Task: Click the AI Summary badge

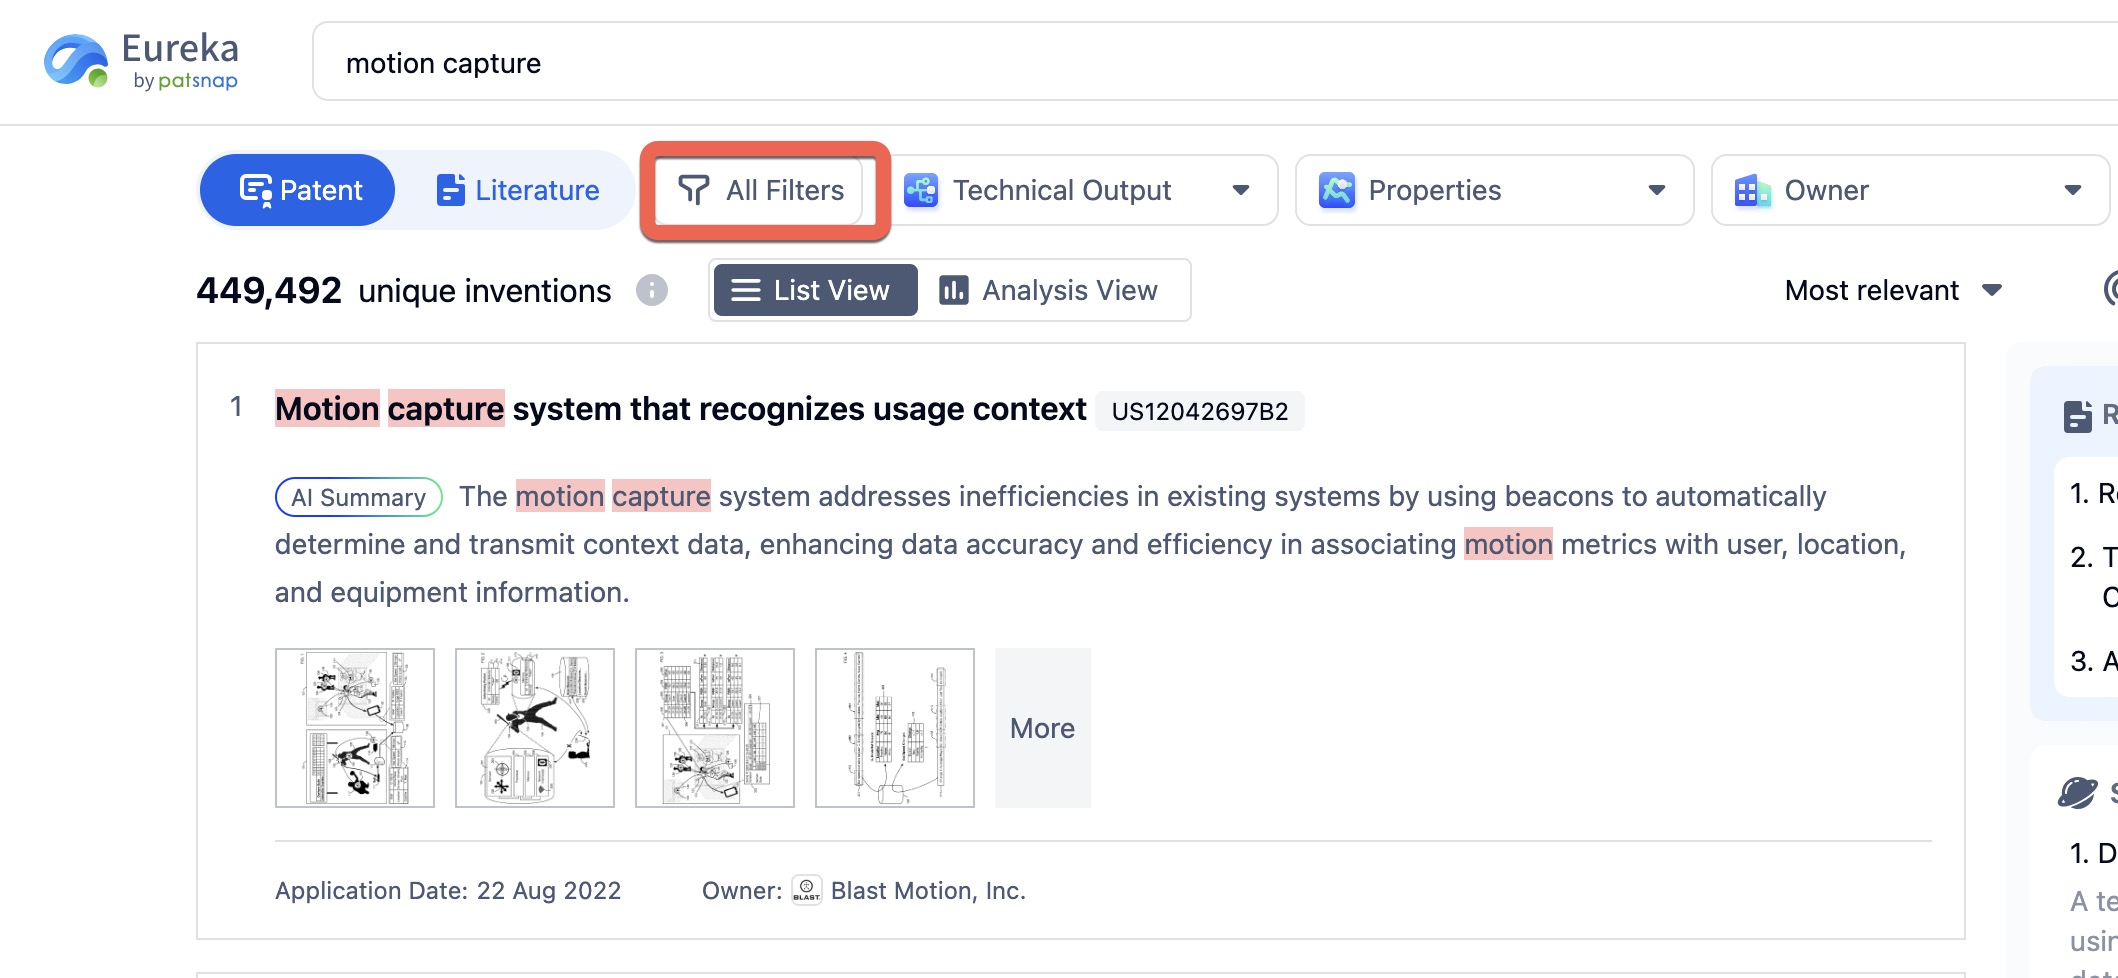Action: [358, 497]
